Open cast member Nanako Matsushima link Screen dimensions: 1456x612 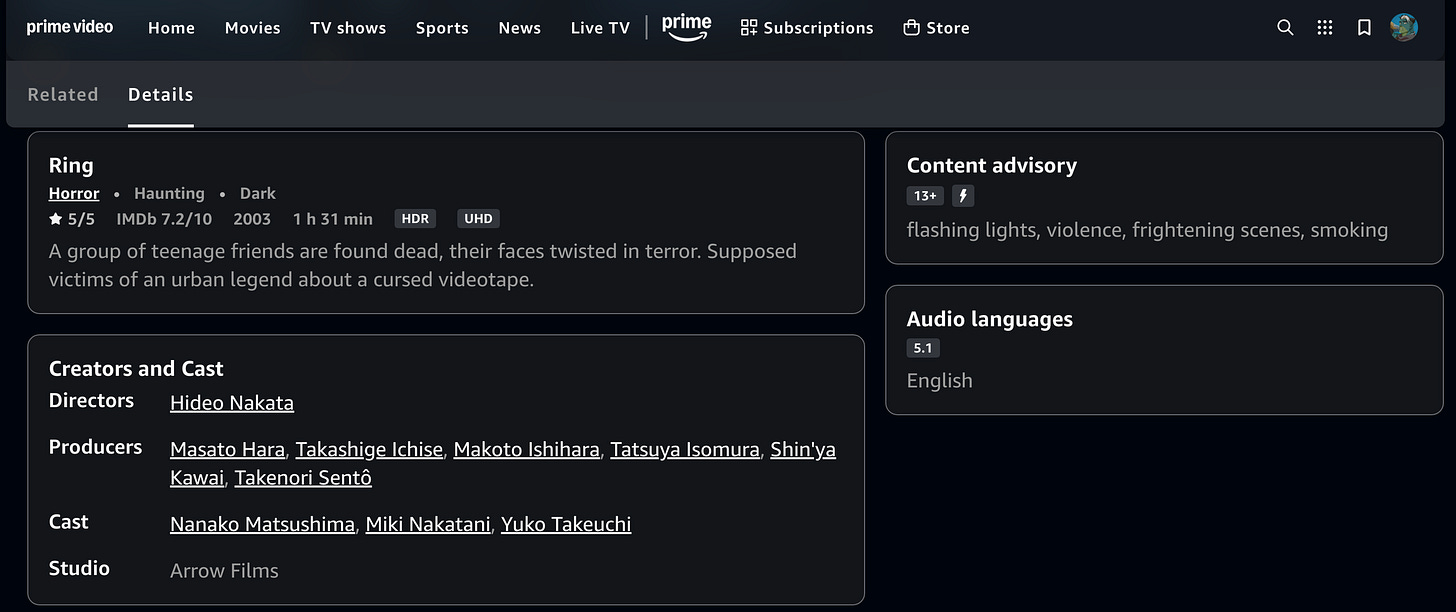262,524
